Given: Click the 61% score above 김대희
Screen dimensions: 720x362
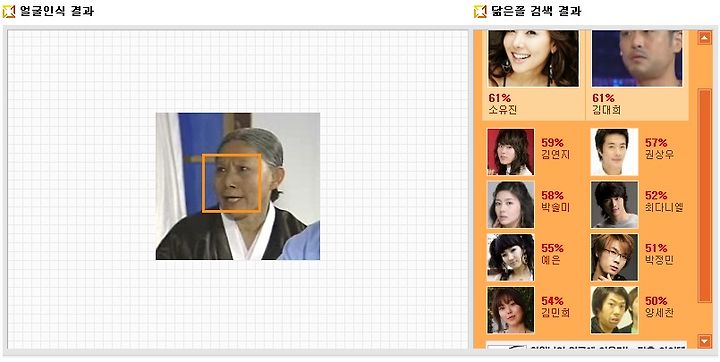Looking at the screenshot, I should click(x=603, y=98).
